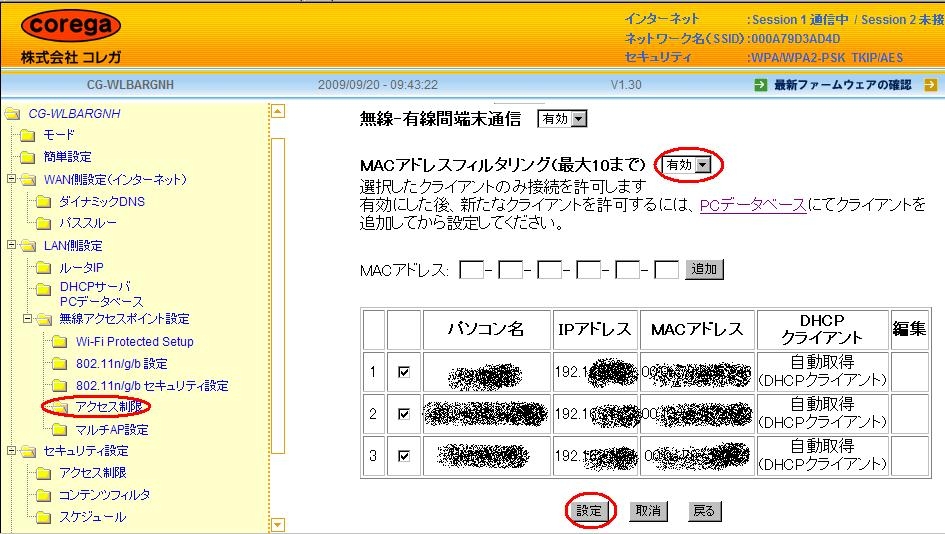Click the IPアドレス column header
The width and height of the screenshot is (945, 534).
(x=595, y=329)
